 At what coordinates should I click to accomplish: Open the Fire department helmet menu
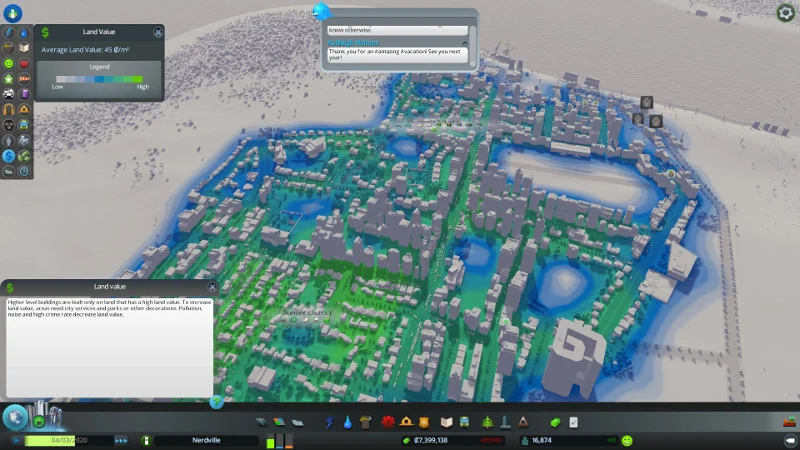point(406,422)
